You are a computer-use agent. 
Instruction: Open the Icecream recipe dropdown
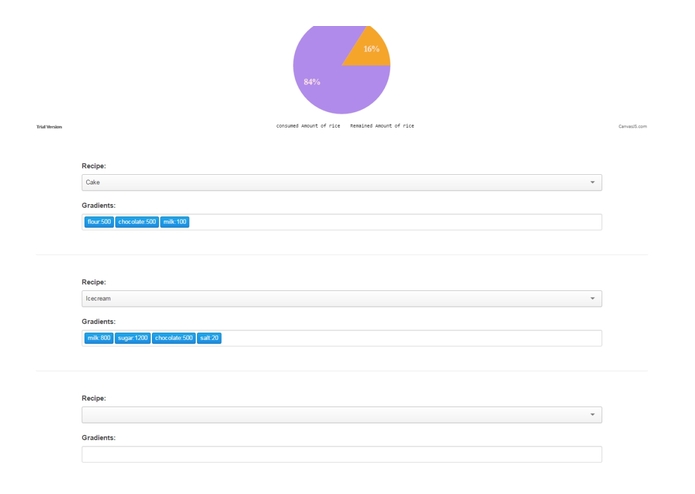[341, 299]
